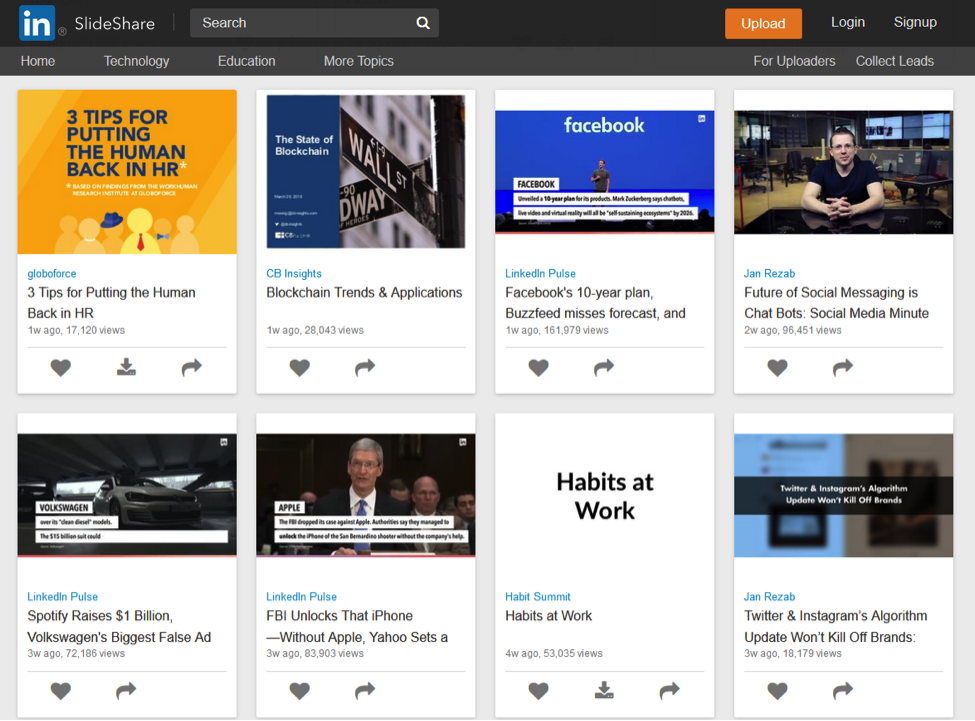Image resolution: width=975 pixels, height=721 pixels.
Task: Click the SlideShare brand name
Action: coord(114,24)
